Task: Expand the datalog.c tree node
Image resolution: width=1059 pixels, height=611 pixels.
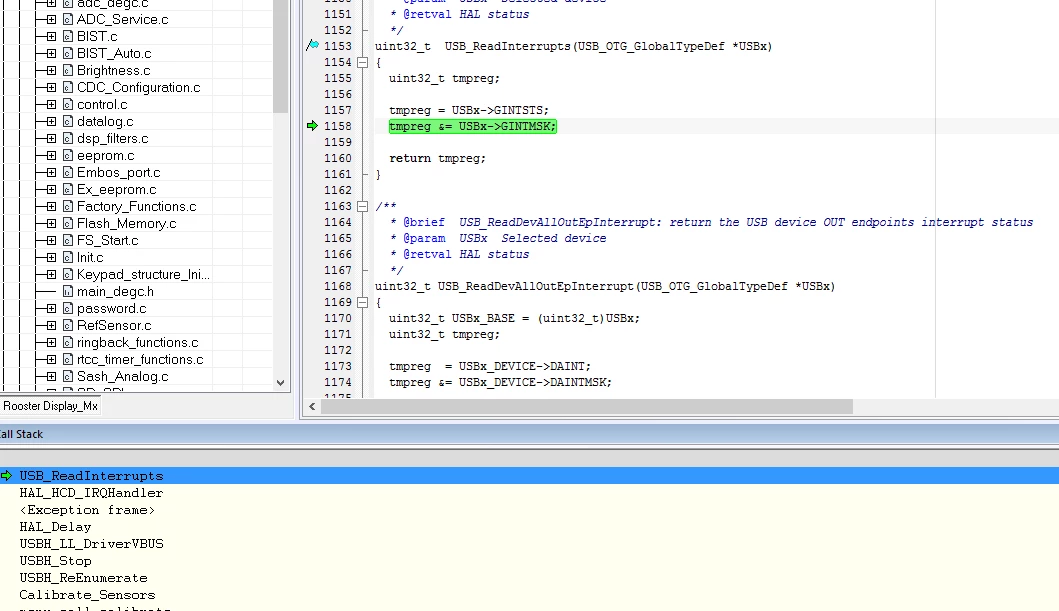Action: 51,122
